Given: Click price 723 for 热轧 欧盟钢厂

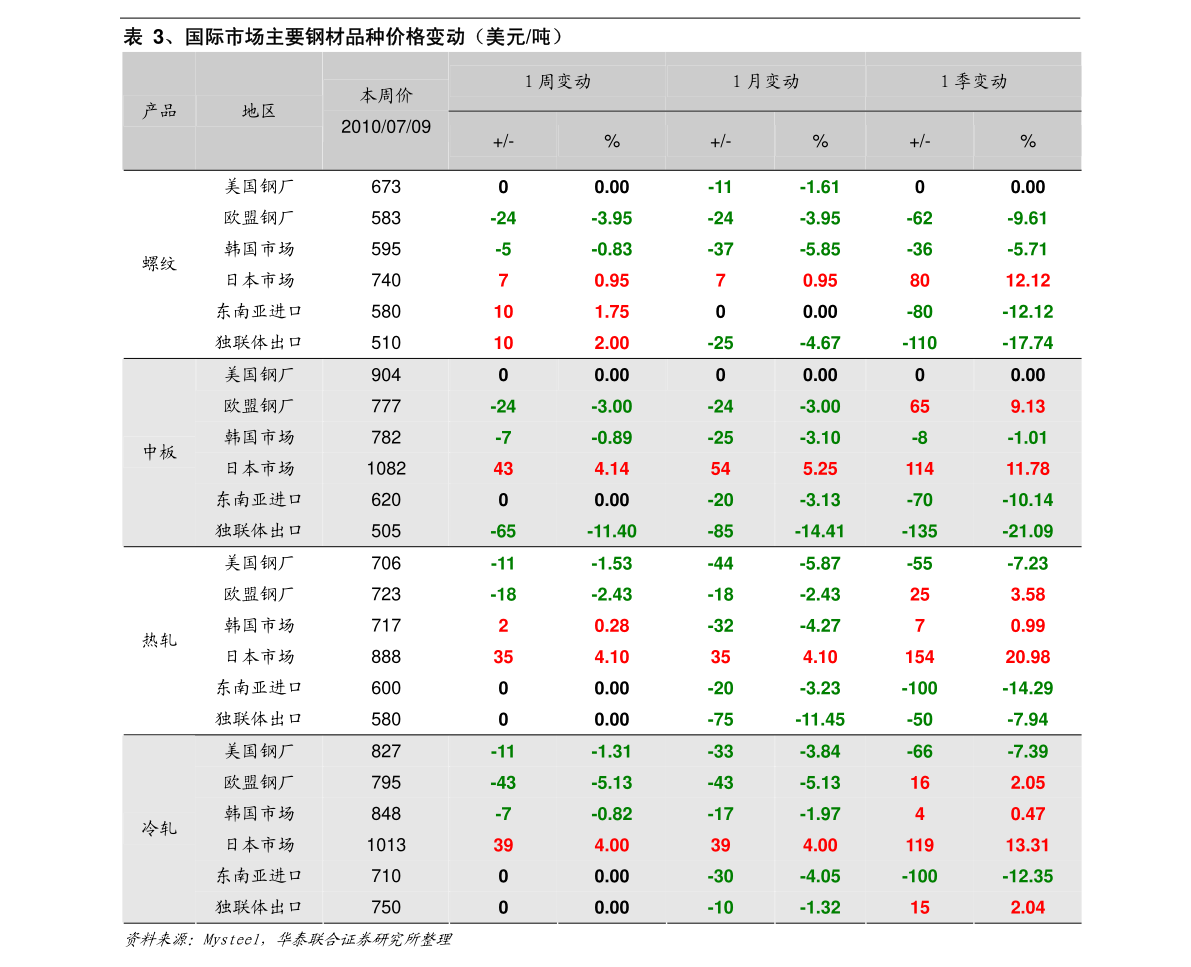Looking at the screenshot, I should point(386,595).
